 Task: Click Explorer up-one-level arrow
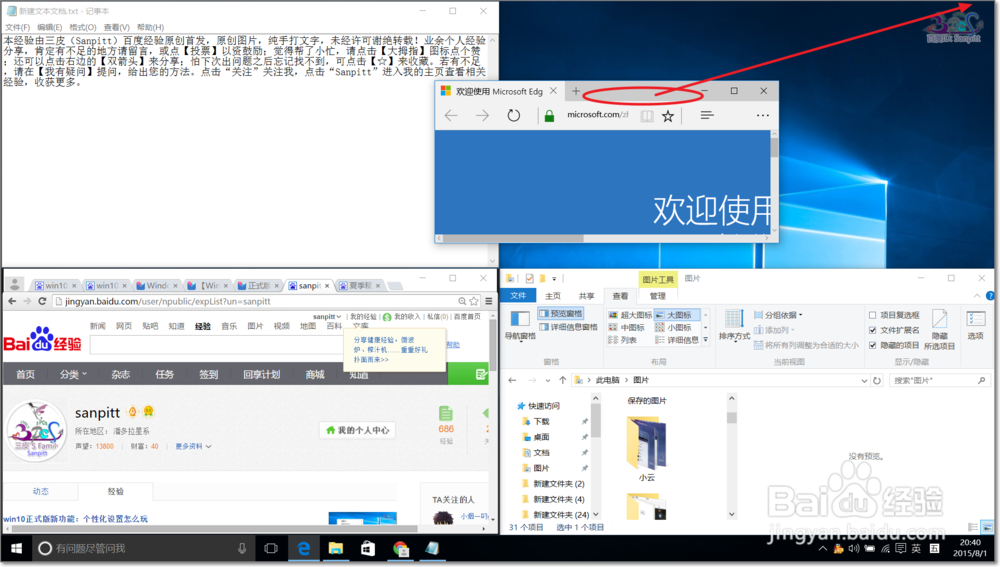pos(562,380)
